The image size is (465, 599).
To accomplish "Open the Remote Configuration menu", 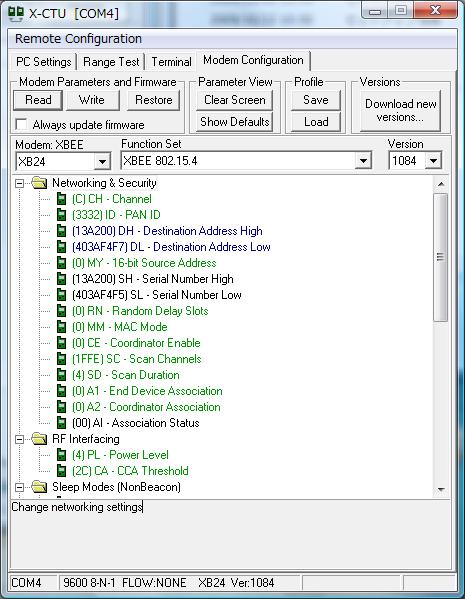I will coord(78,39).
